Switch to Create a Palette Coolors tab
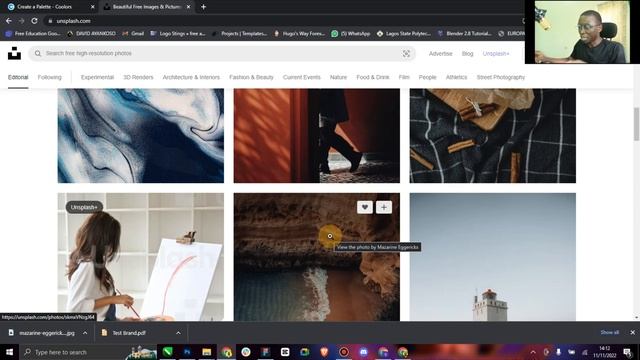Image resolution: width=640 pixels, height=360 pixels. [x=50, y=7]
